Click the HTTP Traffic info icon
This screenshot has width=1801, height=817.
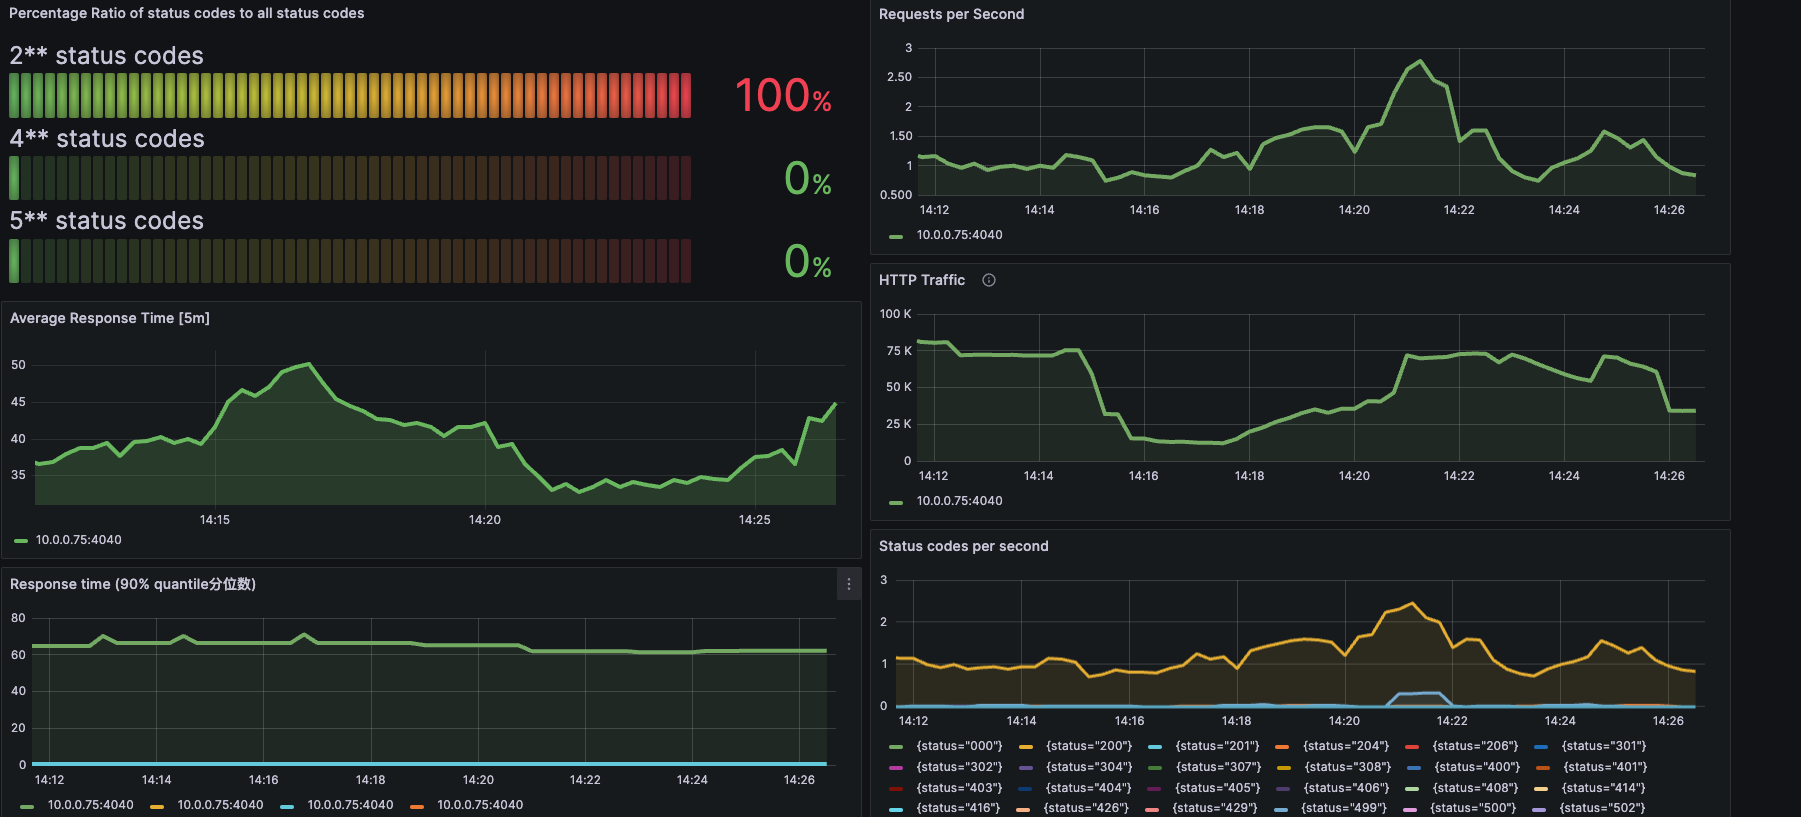coord(989,280)
